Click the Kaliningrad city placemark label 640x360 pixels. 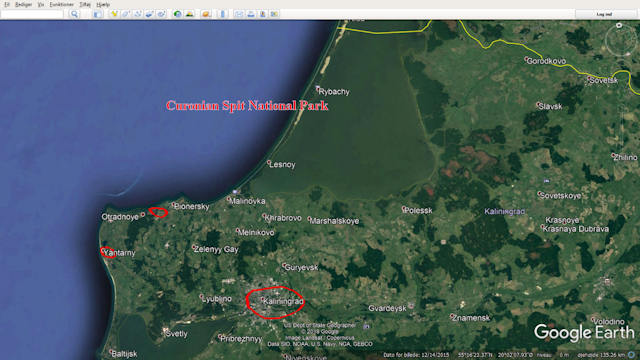pos(283,302)
